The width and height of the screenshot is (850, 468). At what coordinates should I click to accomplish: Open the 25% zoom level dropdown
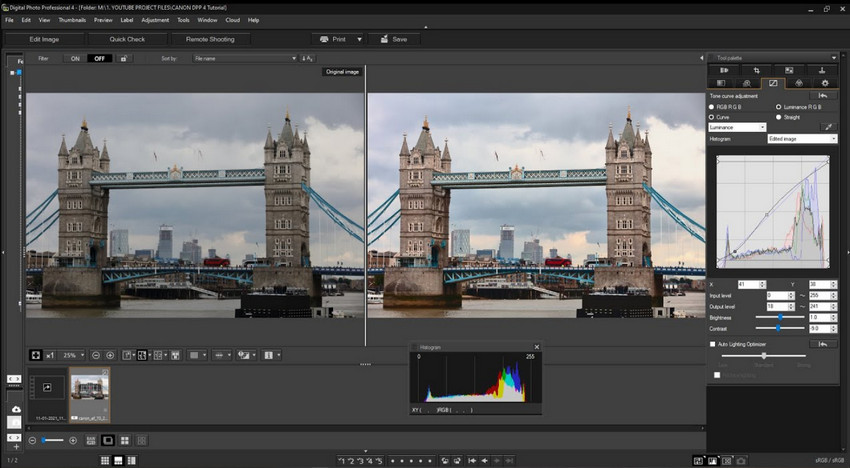[x=72, y=355]
